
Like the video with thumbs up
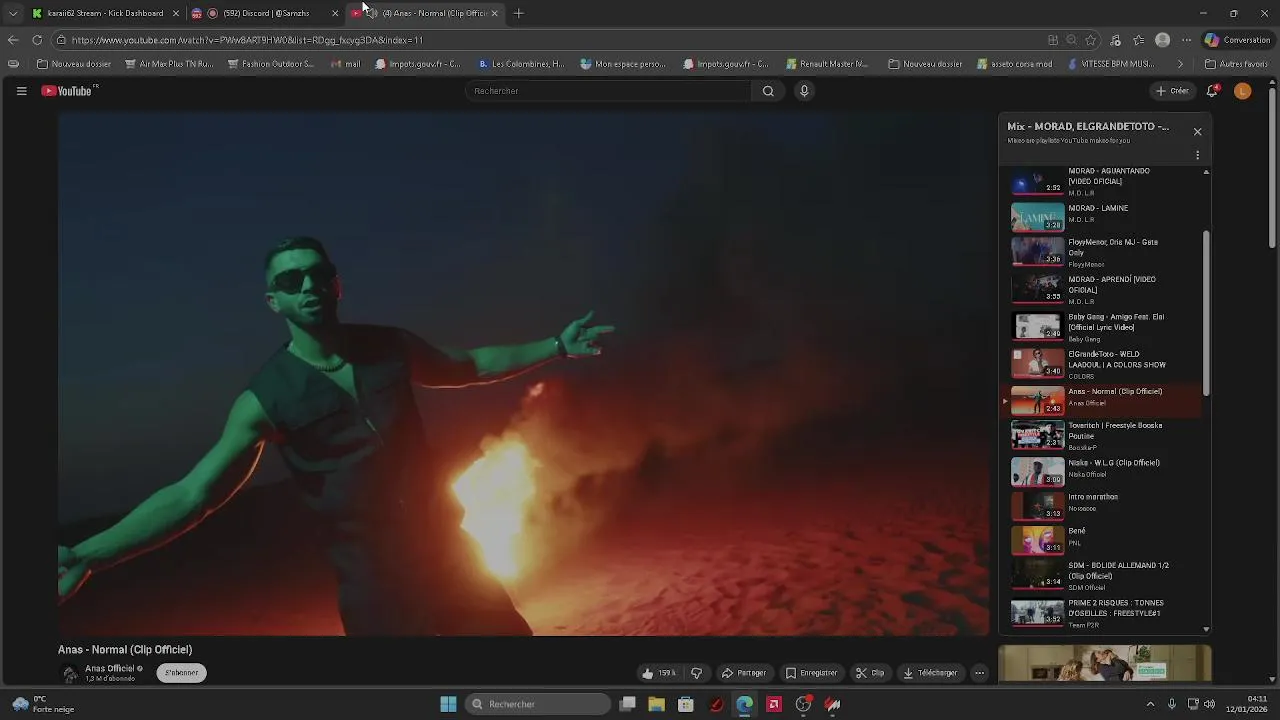[x=659, y=673]
